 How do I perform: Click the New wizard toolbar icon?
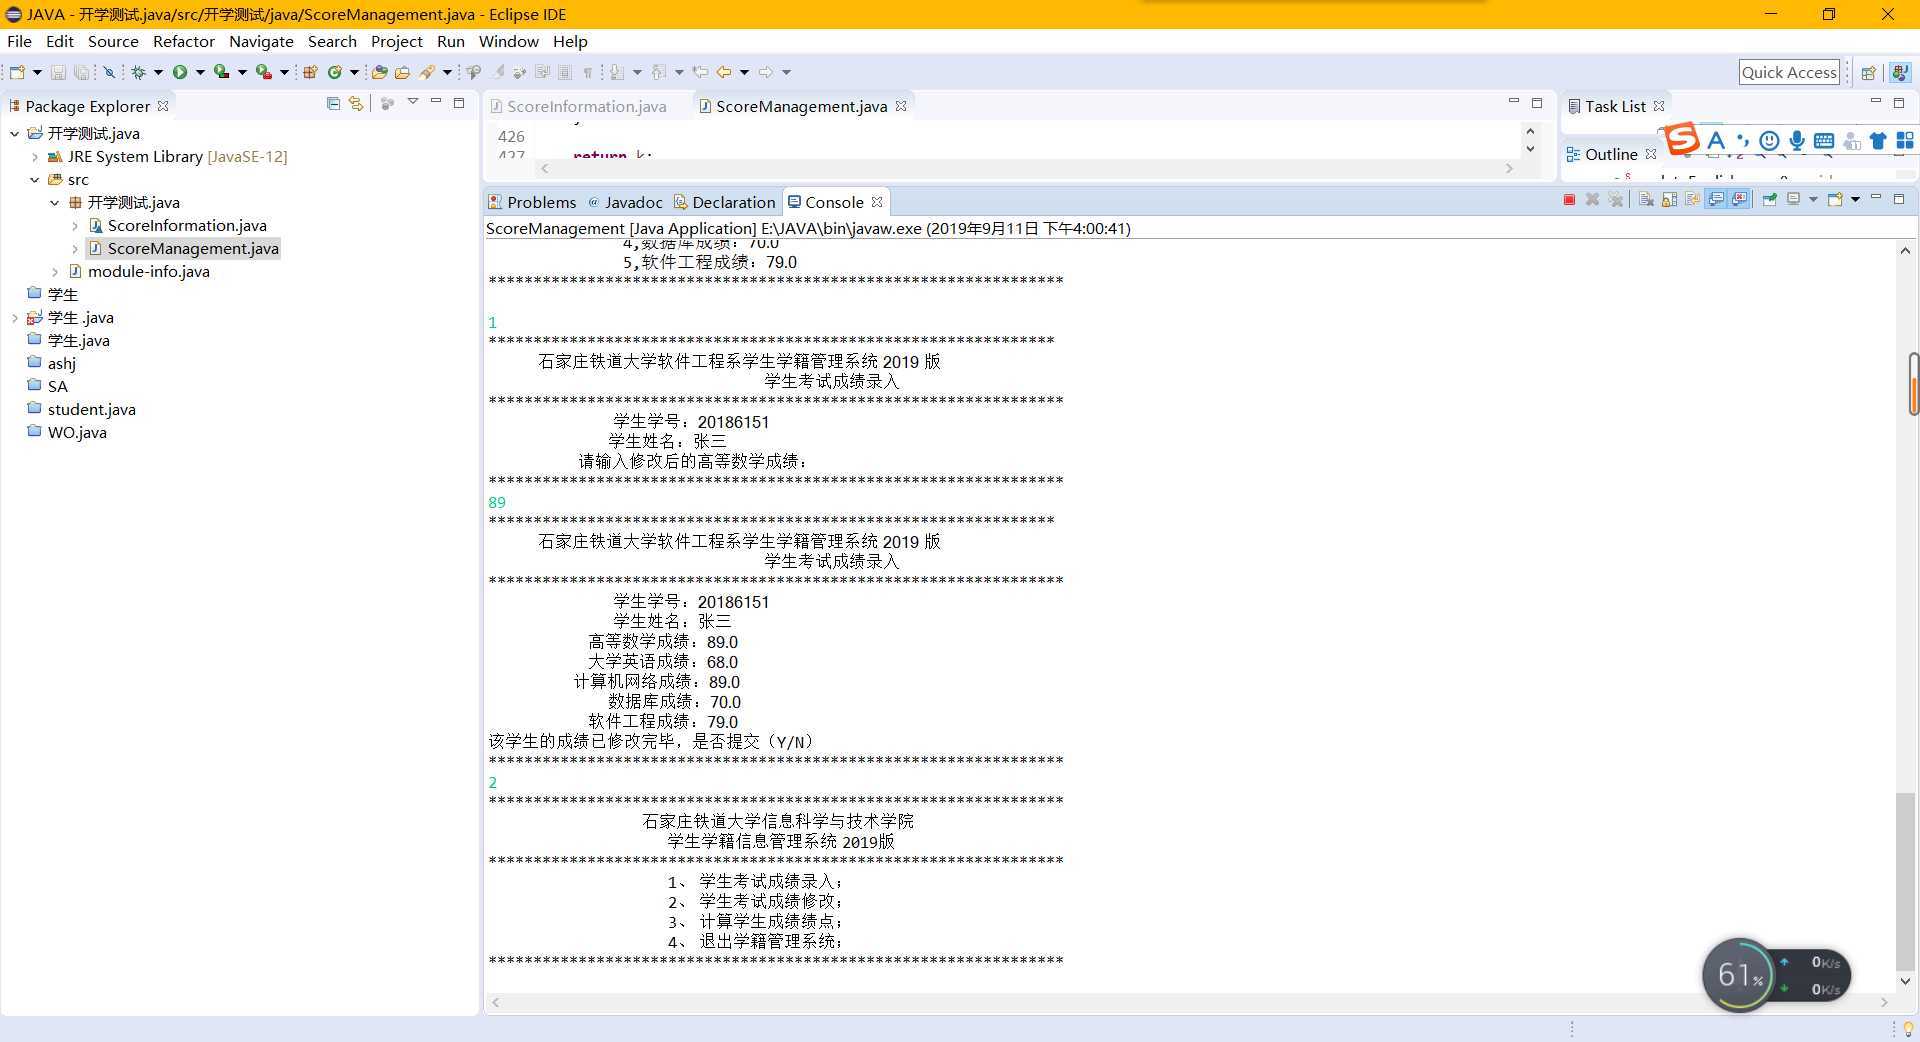tap(17, 72)
